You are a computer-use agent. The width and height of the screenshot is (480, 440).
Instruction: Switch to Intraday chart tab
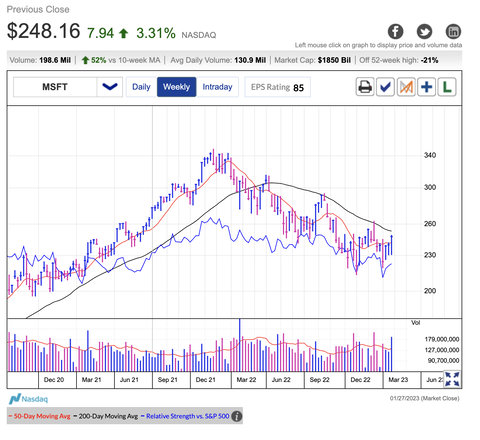coord(217,87)
